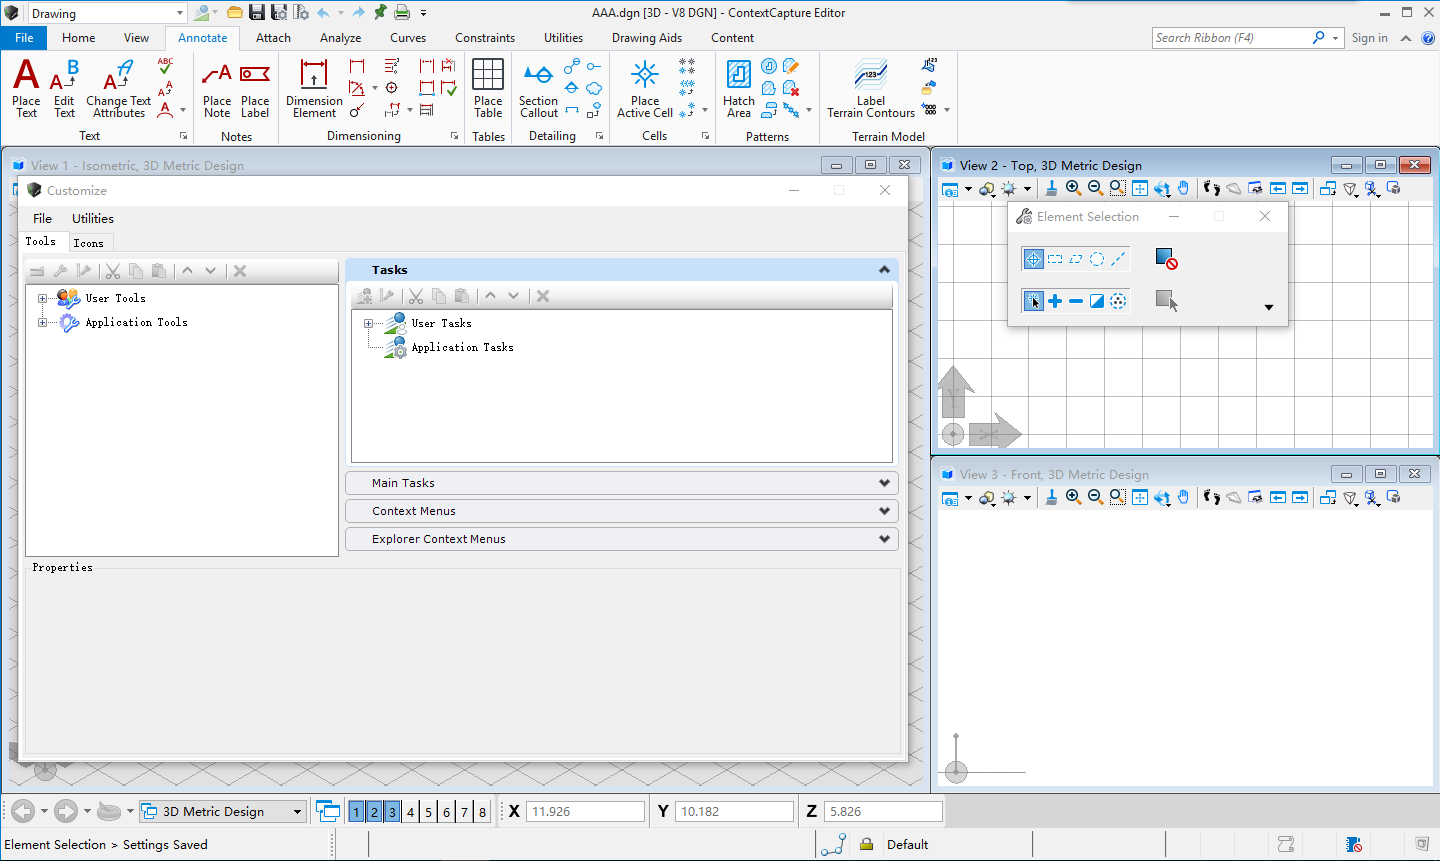Image resolution: width=1440 pixels, height=861 pixels.
Task: Select Circle method in Element Selection
Action: pyautogui.click(x=1097, y=259)
